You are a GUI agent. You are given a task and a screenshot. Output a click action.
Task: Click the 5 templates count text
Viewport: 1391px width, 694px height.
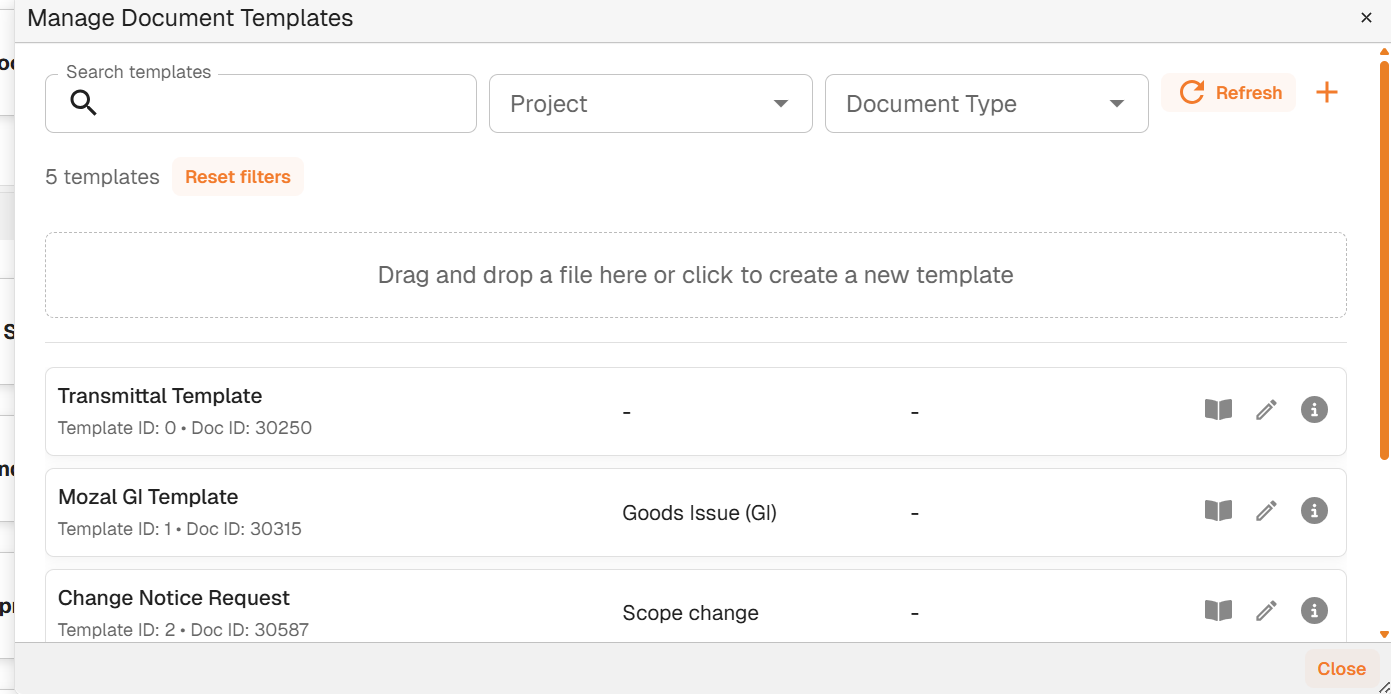point(103,177)
